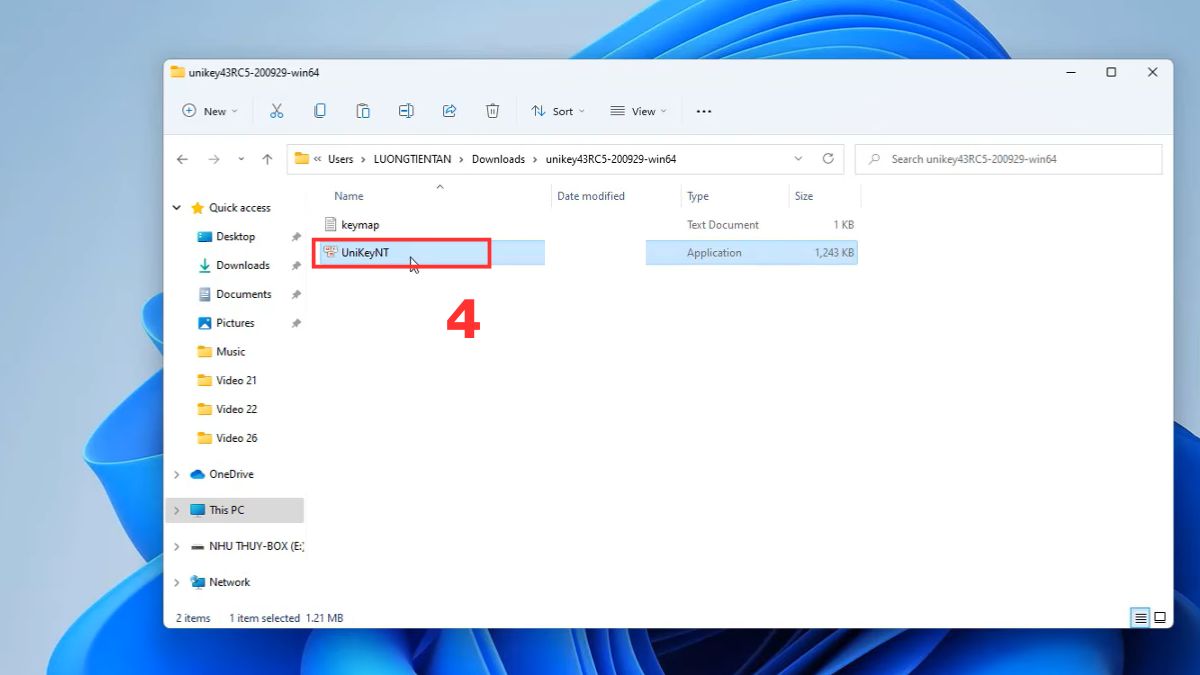
Task: Open Video 22 folder in sidebar
Action: pos(237,409)
